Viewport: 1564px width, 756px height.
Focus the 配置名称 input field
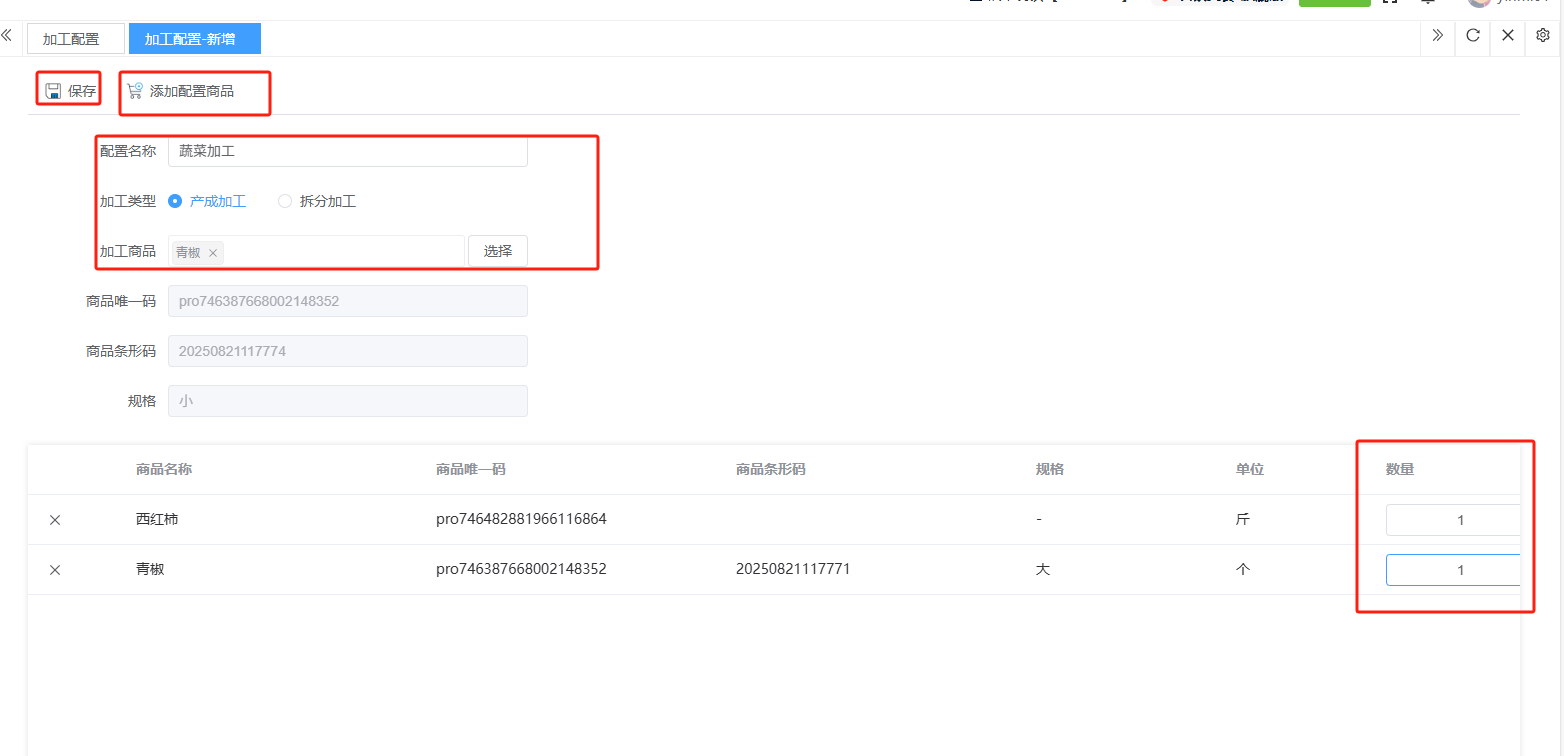coord(347,152)
